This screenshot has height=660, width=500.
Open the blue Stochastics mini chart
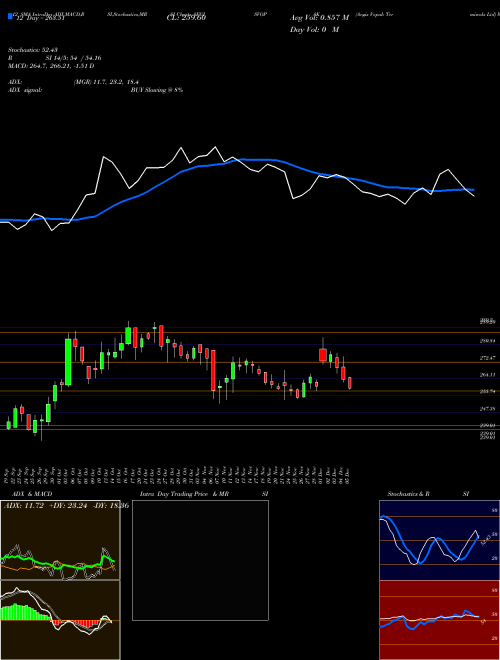point(439,540)
